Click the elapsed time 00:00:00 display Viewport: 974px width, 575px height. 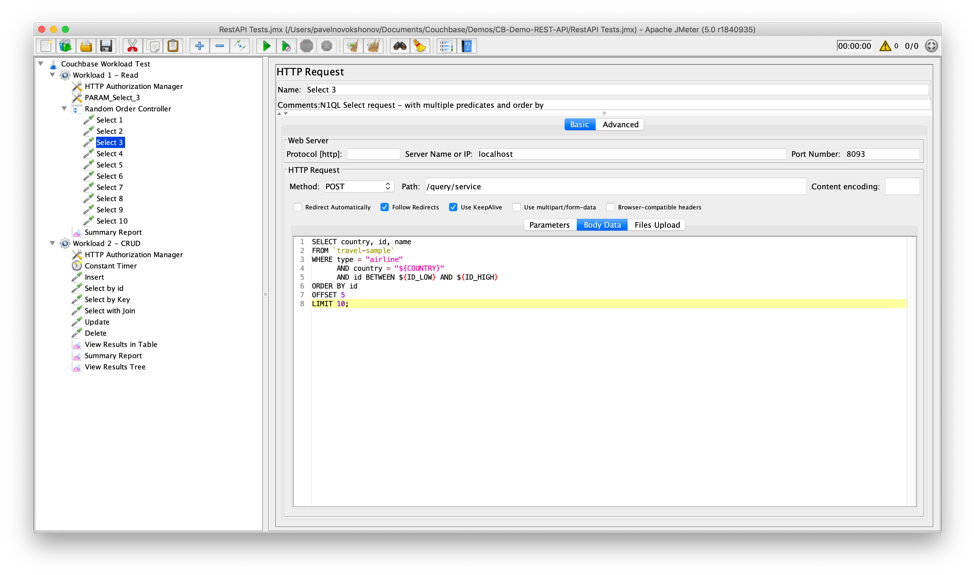point(854,46)
